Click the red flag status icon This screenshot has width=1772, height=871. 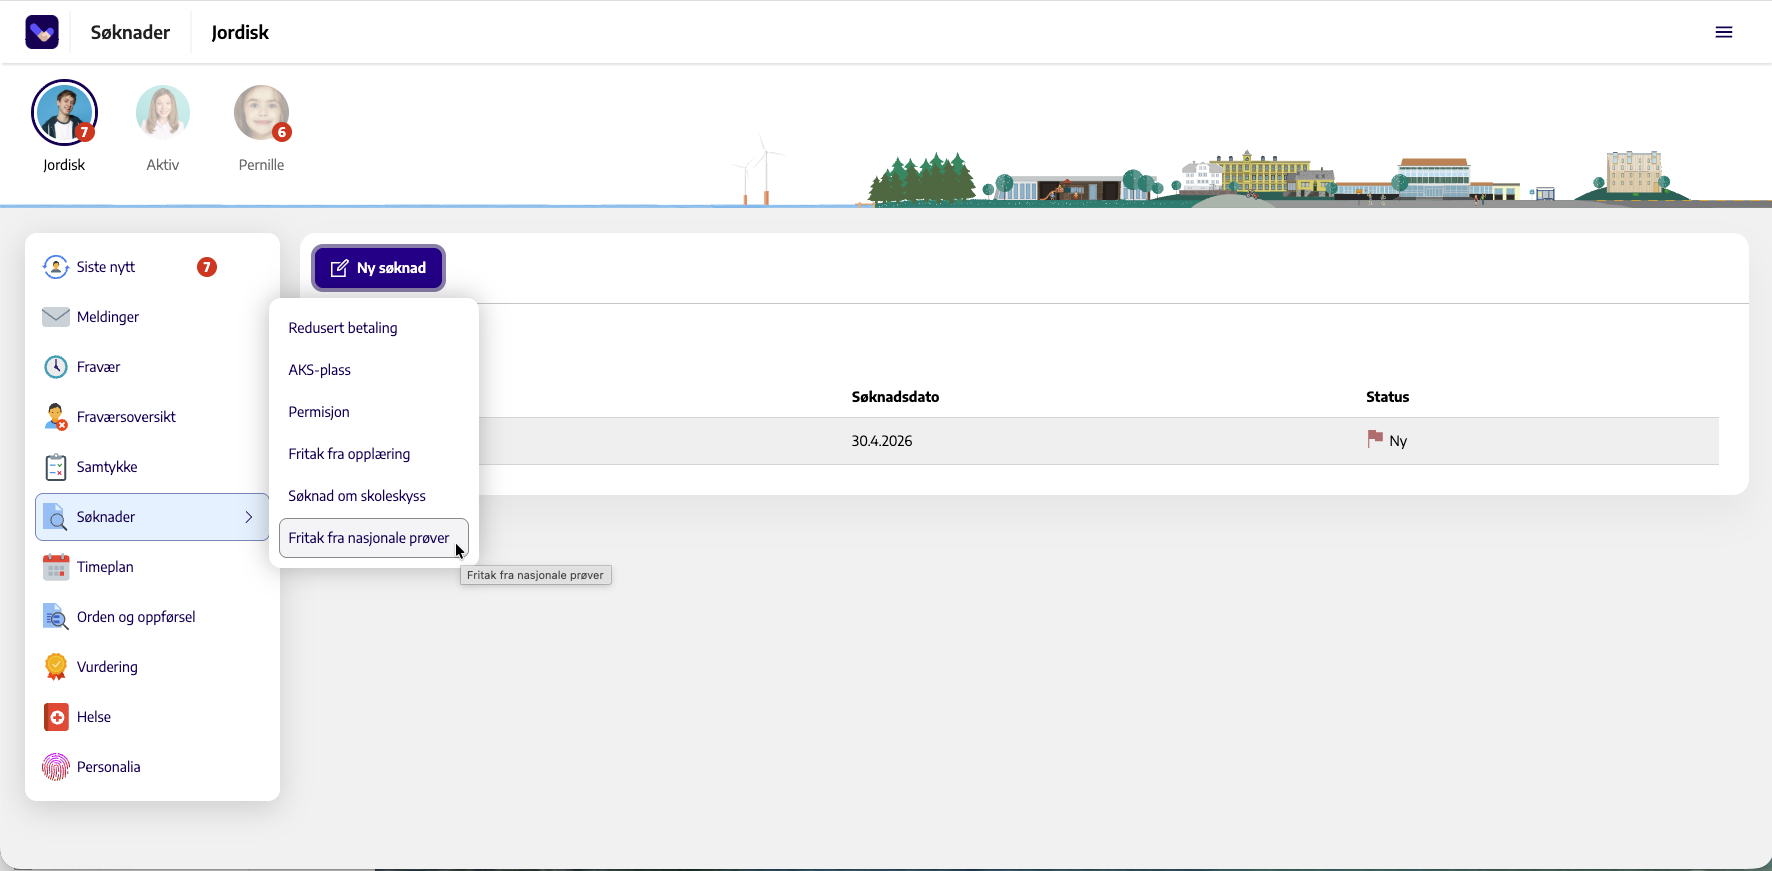pos(1375,439)
